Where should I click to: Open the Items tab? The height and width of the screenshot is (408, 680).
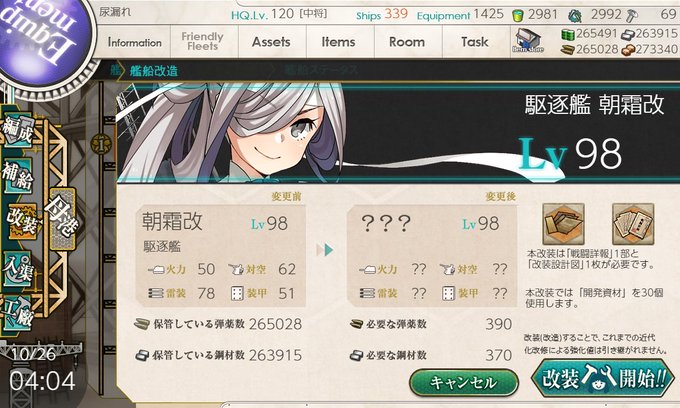coord(338,42)
